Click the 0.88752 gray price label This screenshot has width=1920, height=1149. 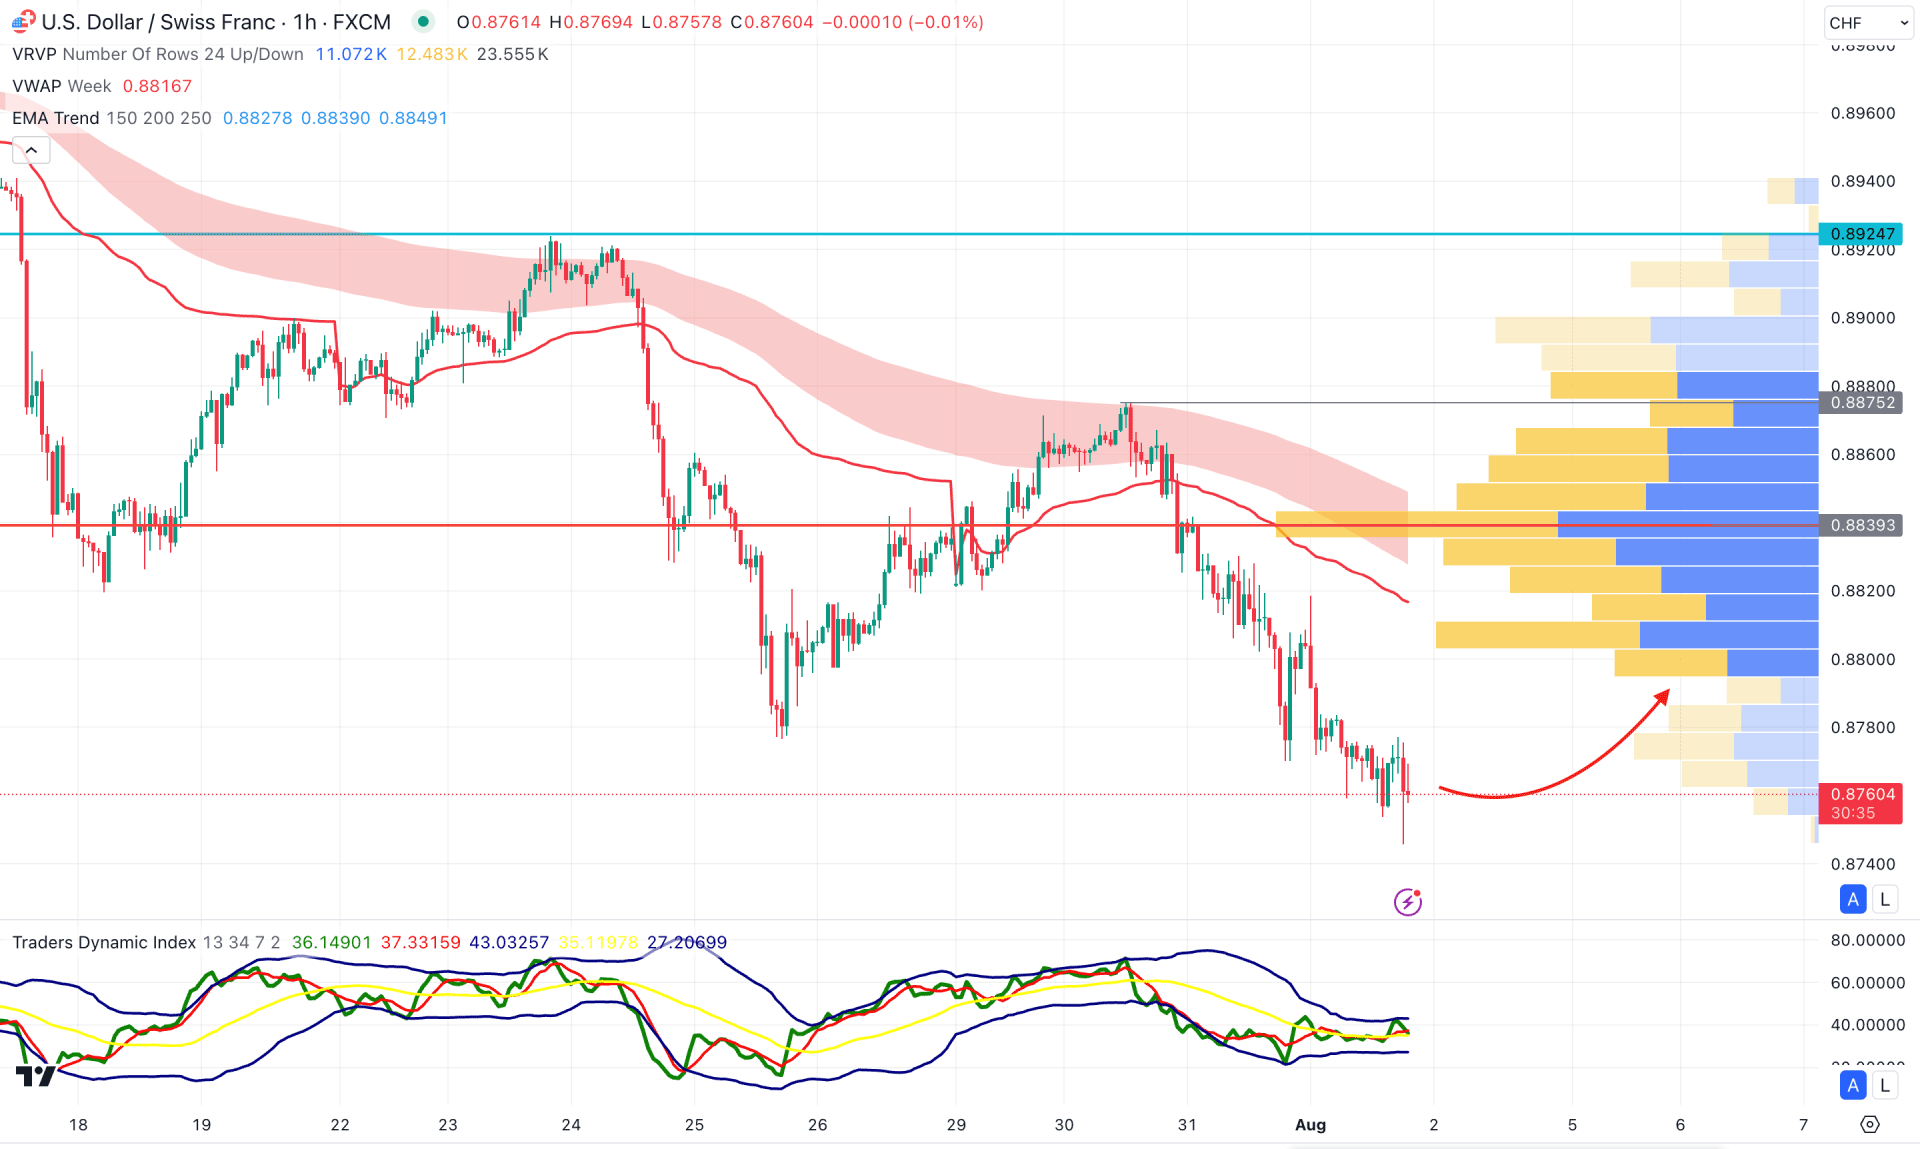[x=1861, y=403]
